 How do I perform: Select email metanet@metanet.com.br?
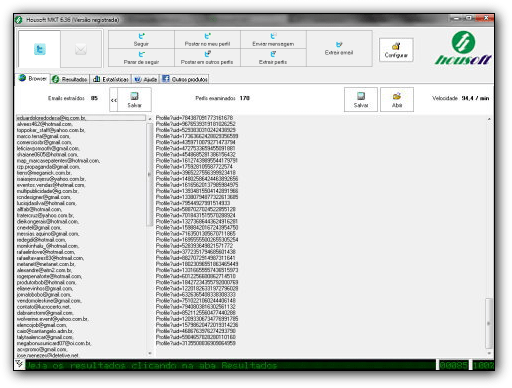(x=46, y=264)
